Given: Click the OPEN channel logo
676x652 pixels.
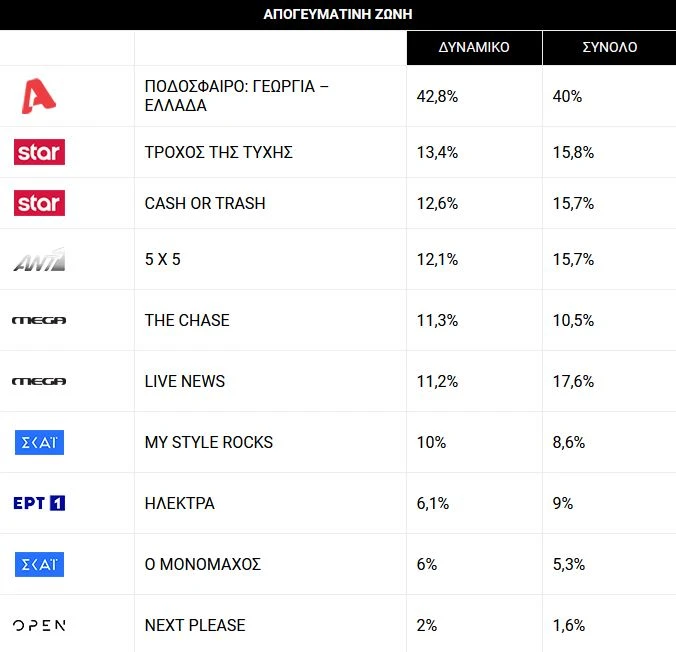Looking at the screenshot, I should pos(39,625).
